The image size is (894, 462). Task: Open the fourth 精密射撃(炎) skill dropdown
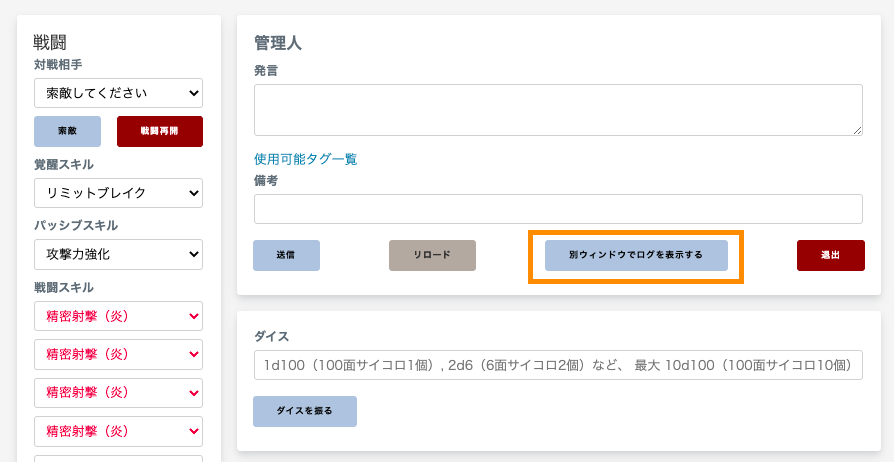[x=118, y=431]
